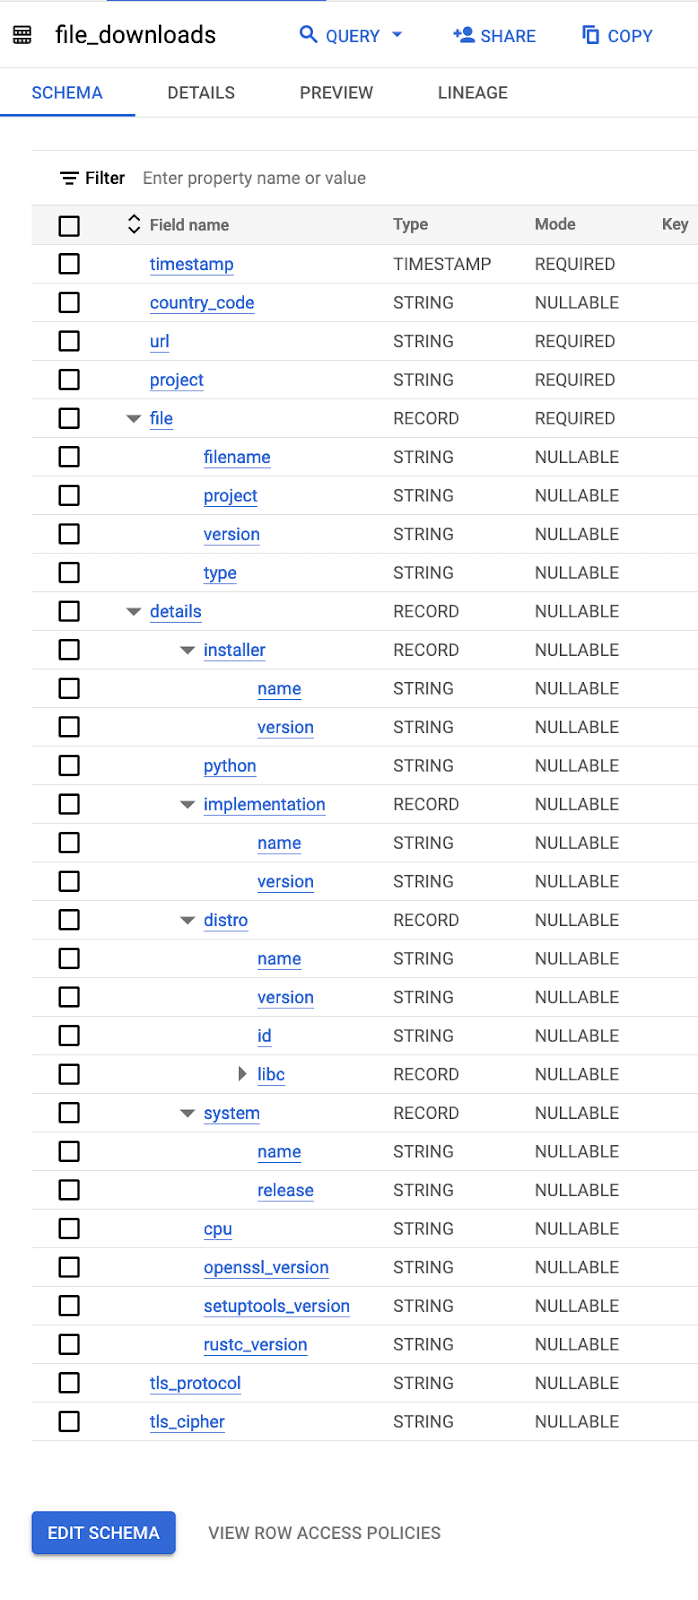Check the timestamp field checkbox

(69, 264)
